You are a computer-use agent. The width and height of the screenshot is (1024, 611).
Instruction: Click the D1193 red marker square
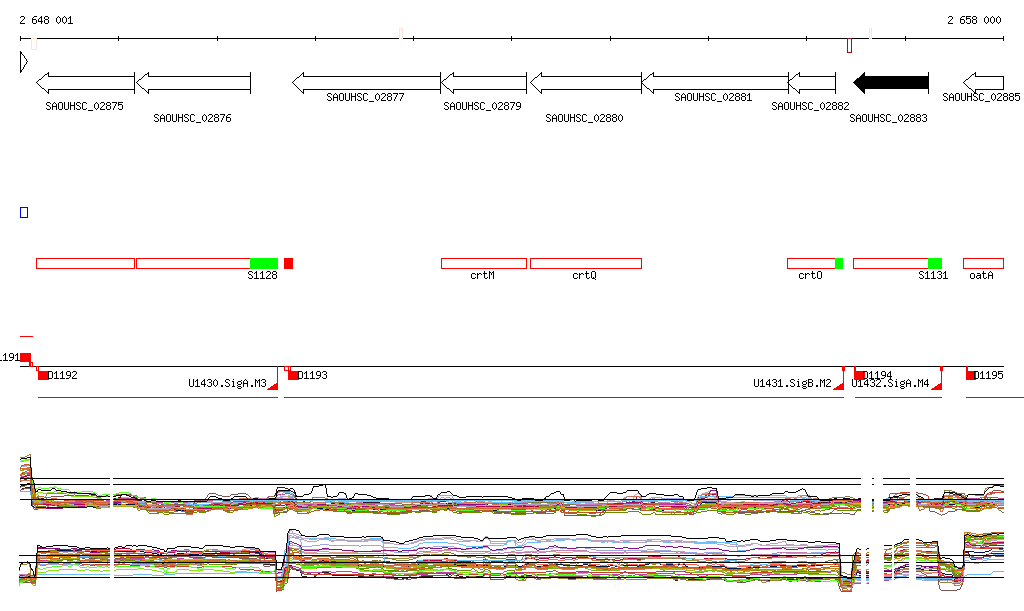pyautogui.click(x=293, y=375)
